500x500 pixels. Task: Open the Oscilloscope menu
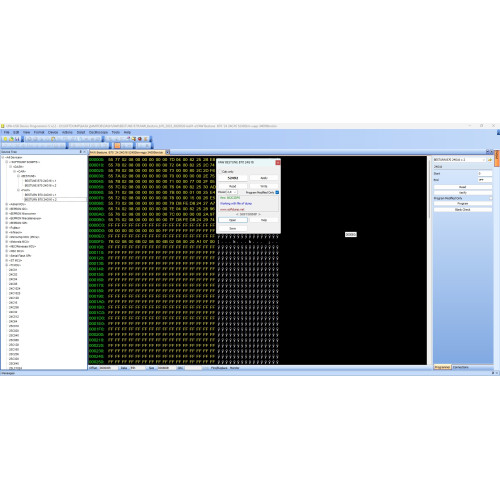98,132
